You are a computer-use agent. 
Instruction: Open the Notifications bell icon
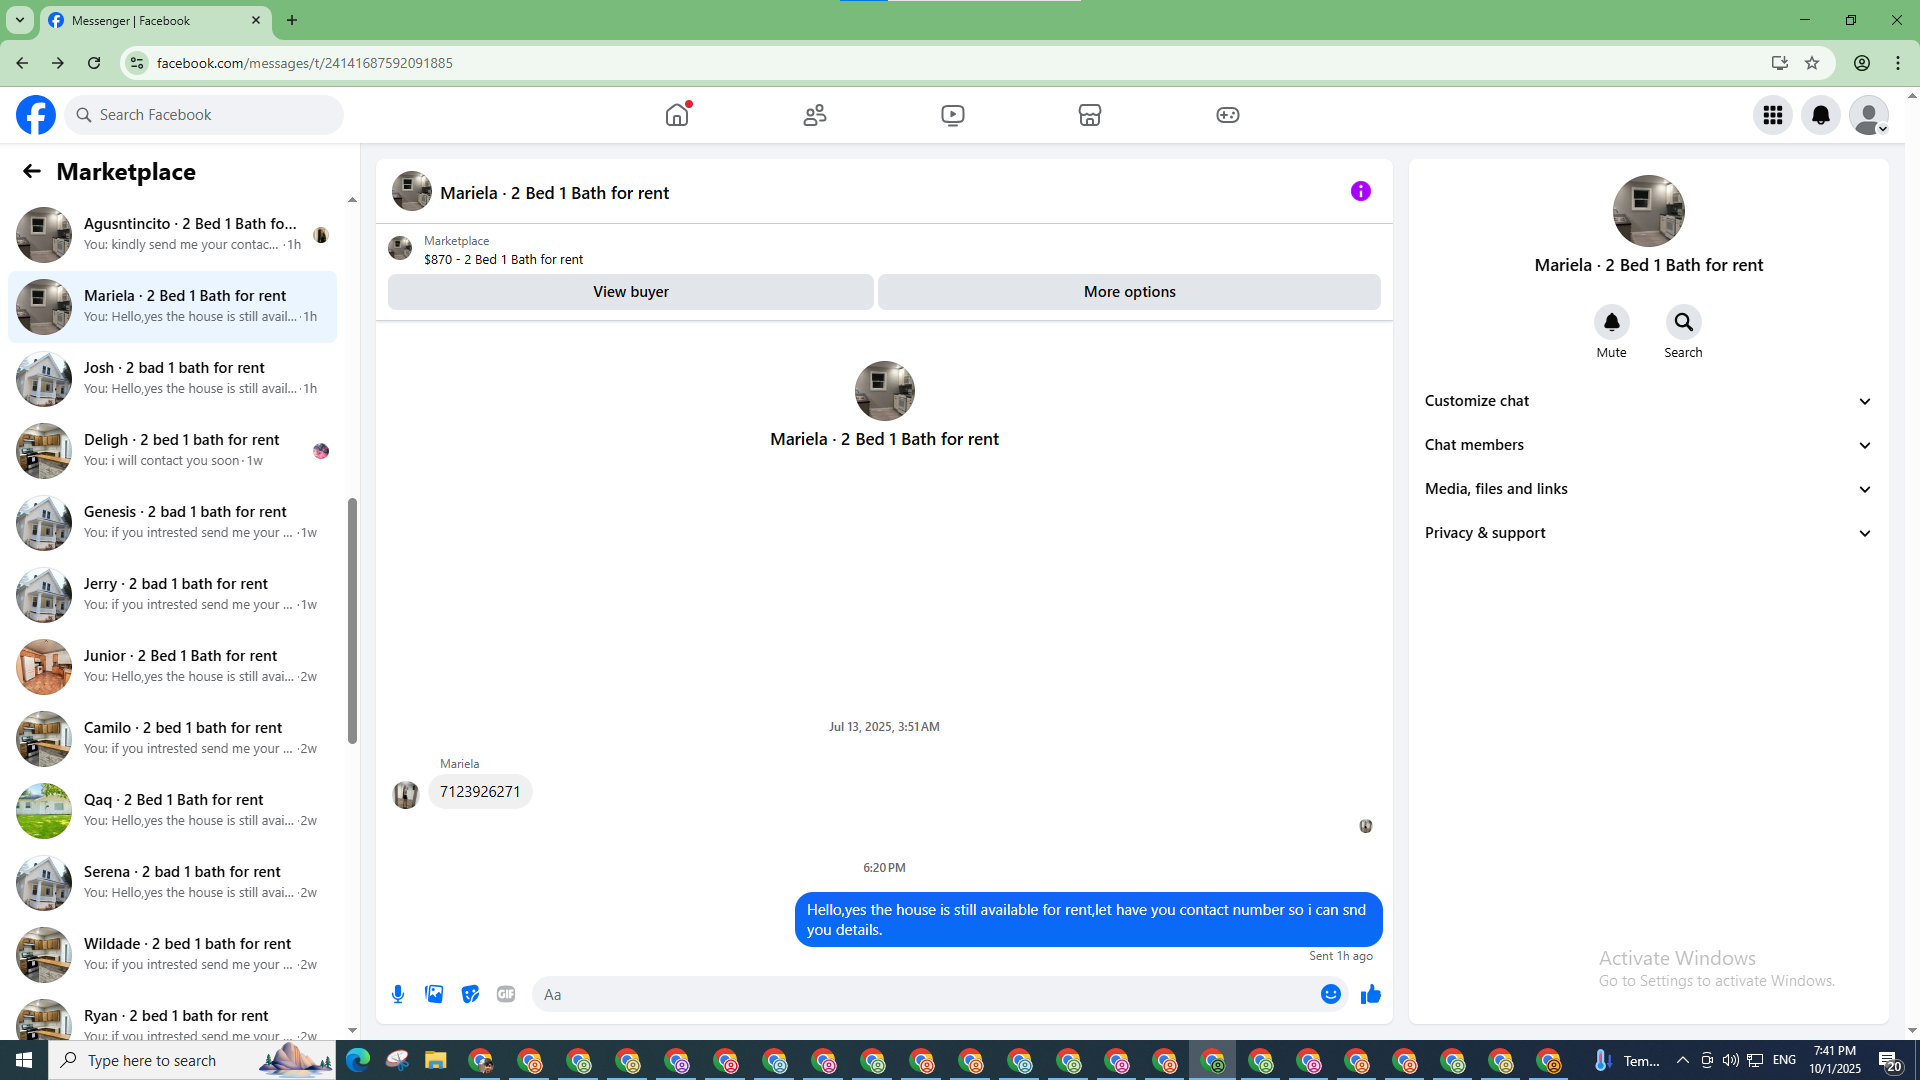[x=1821, y=115]
